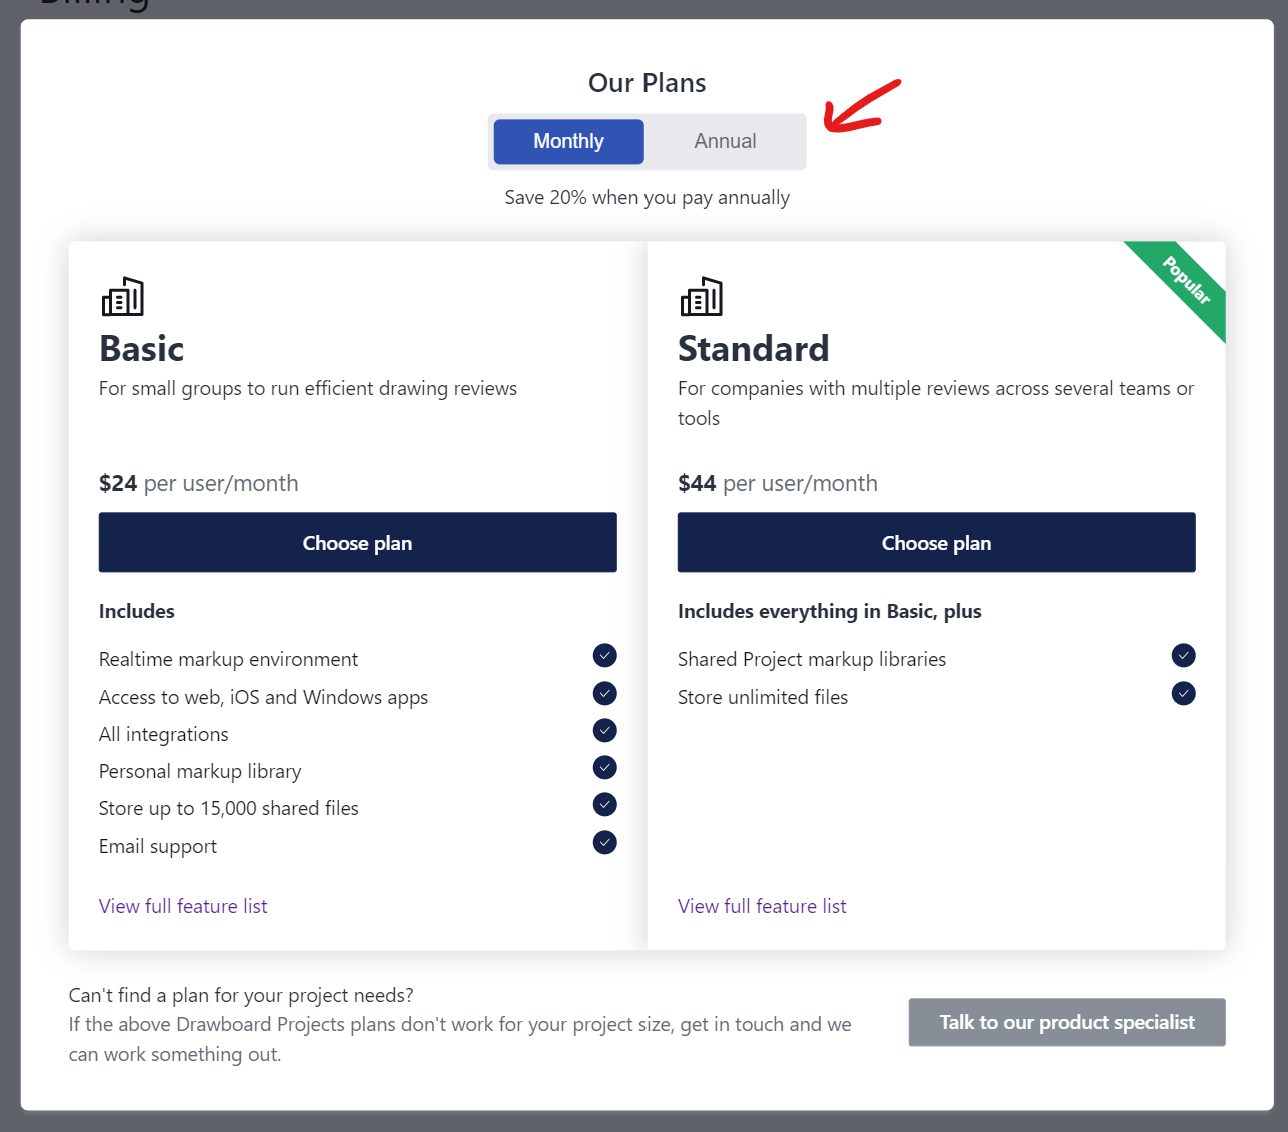This screenshot has width=1288, height=1132.
Task: Talk to our product specialist
Action: click(x=1067, y=1022)
